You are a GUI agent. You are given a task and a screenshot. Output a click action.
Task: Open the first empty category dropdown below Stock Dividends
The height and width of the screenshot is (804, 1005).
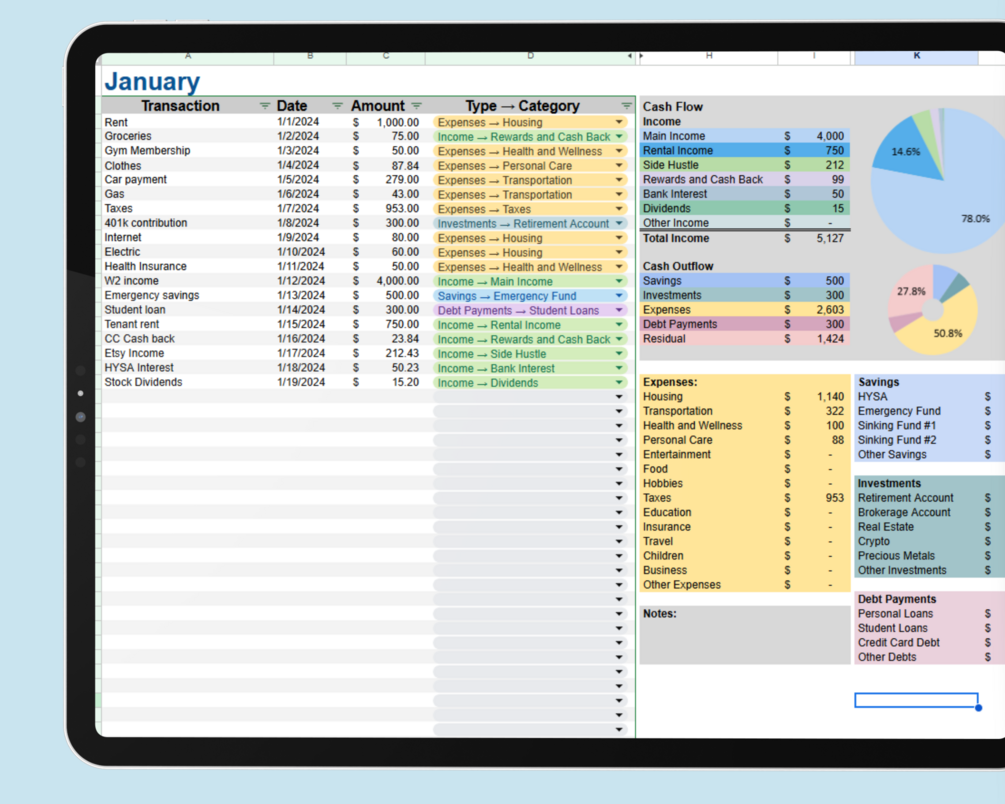(x=619, y=397)
